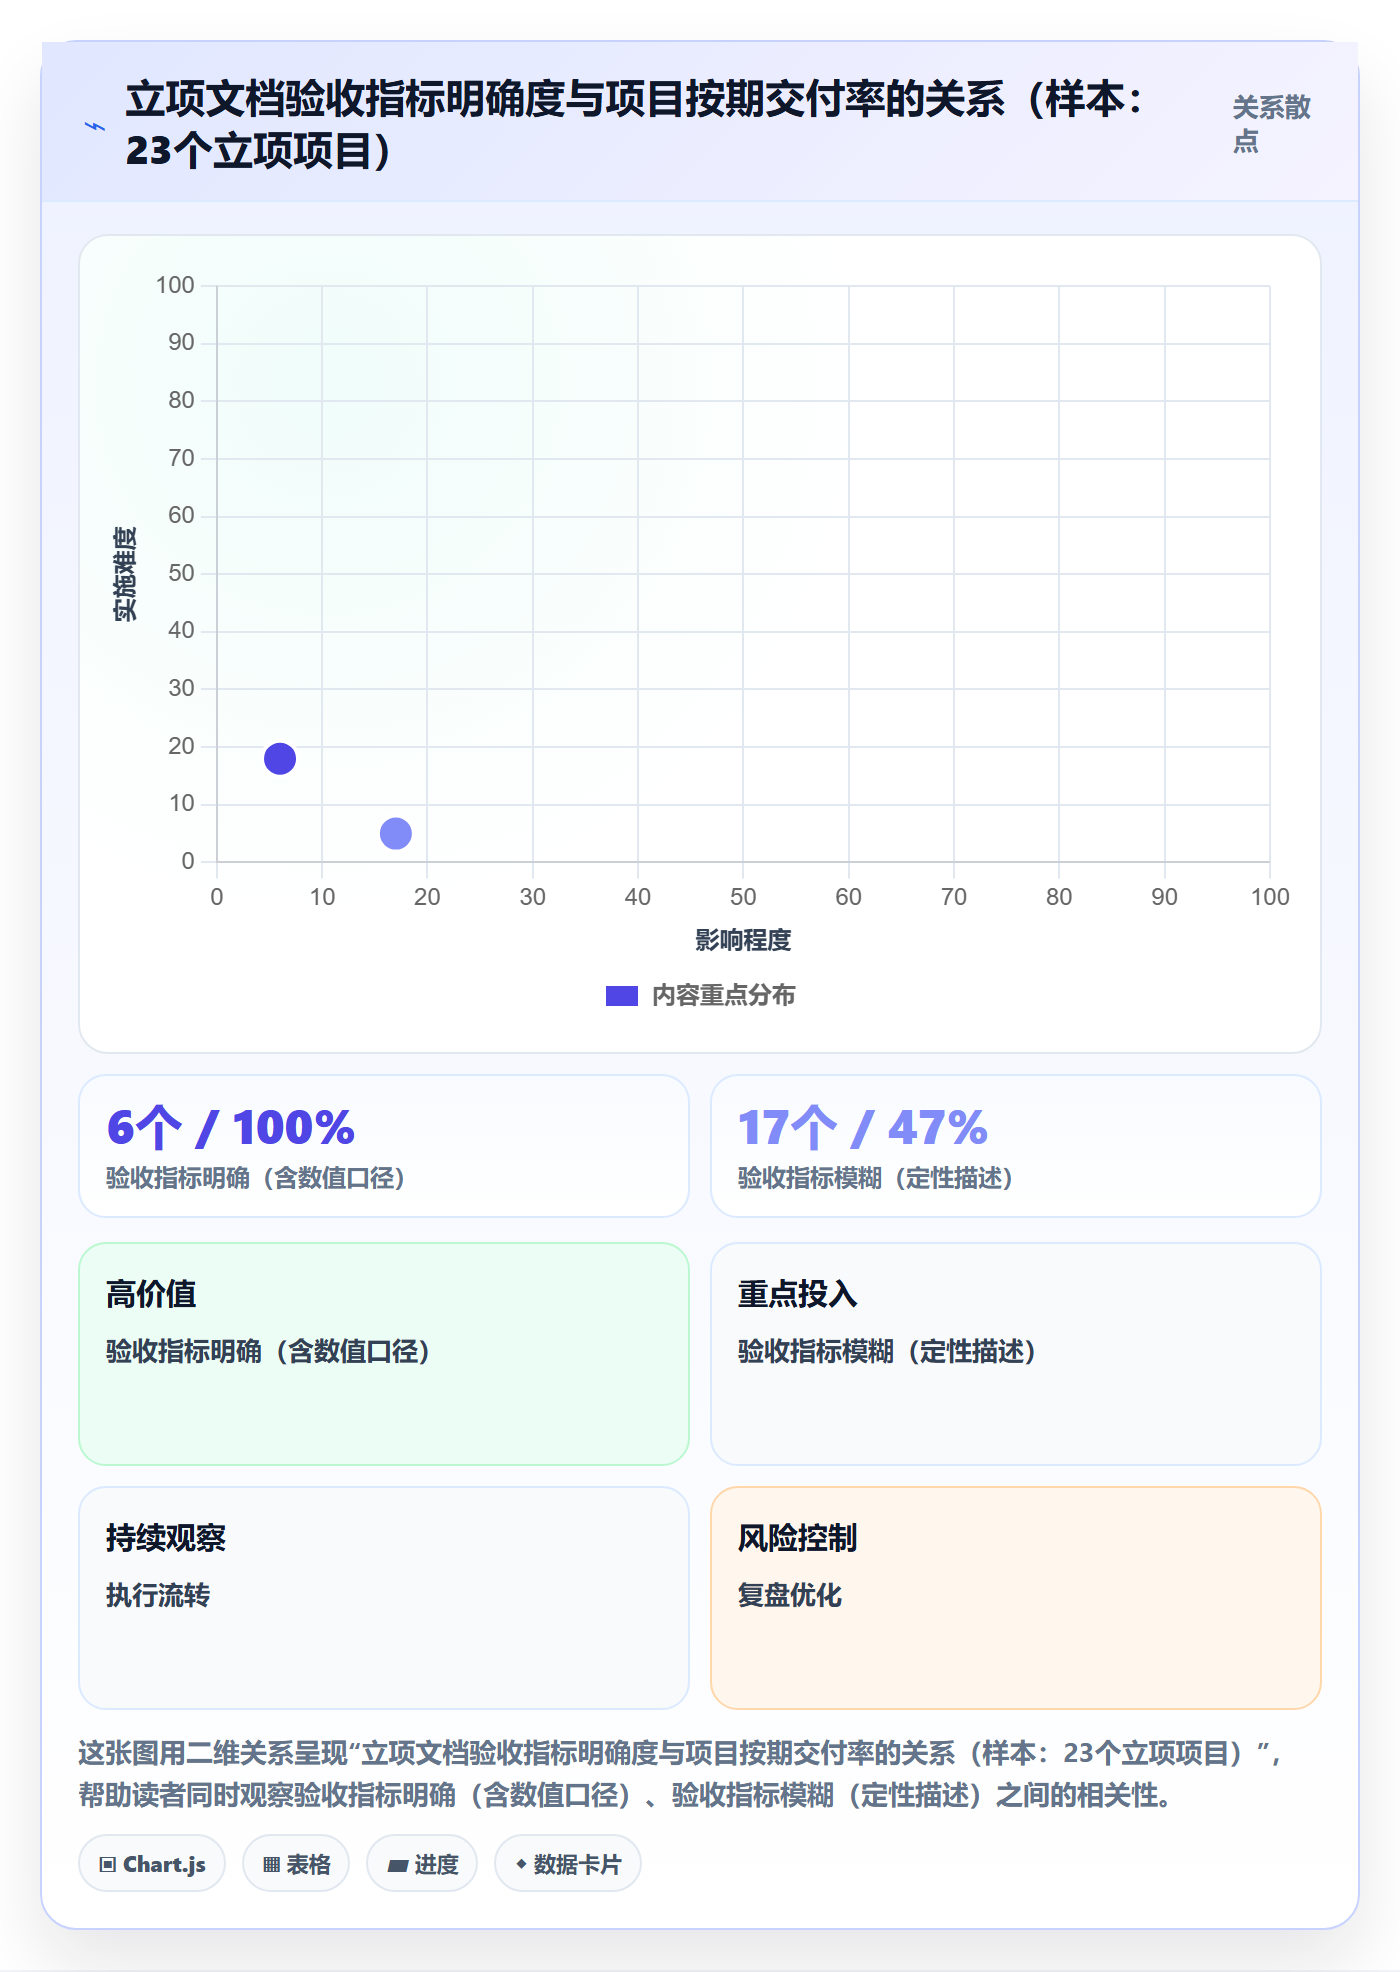Click the 数据卡片 tag chip
The width and height of the screenshot is (1400, 1972).
(x=568, y=1864)
